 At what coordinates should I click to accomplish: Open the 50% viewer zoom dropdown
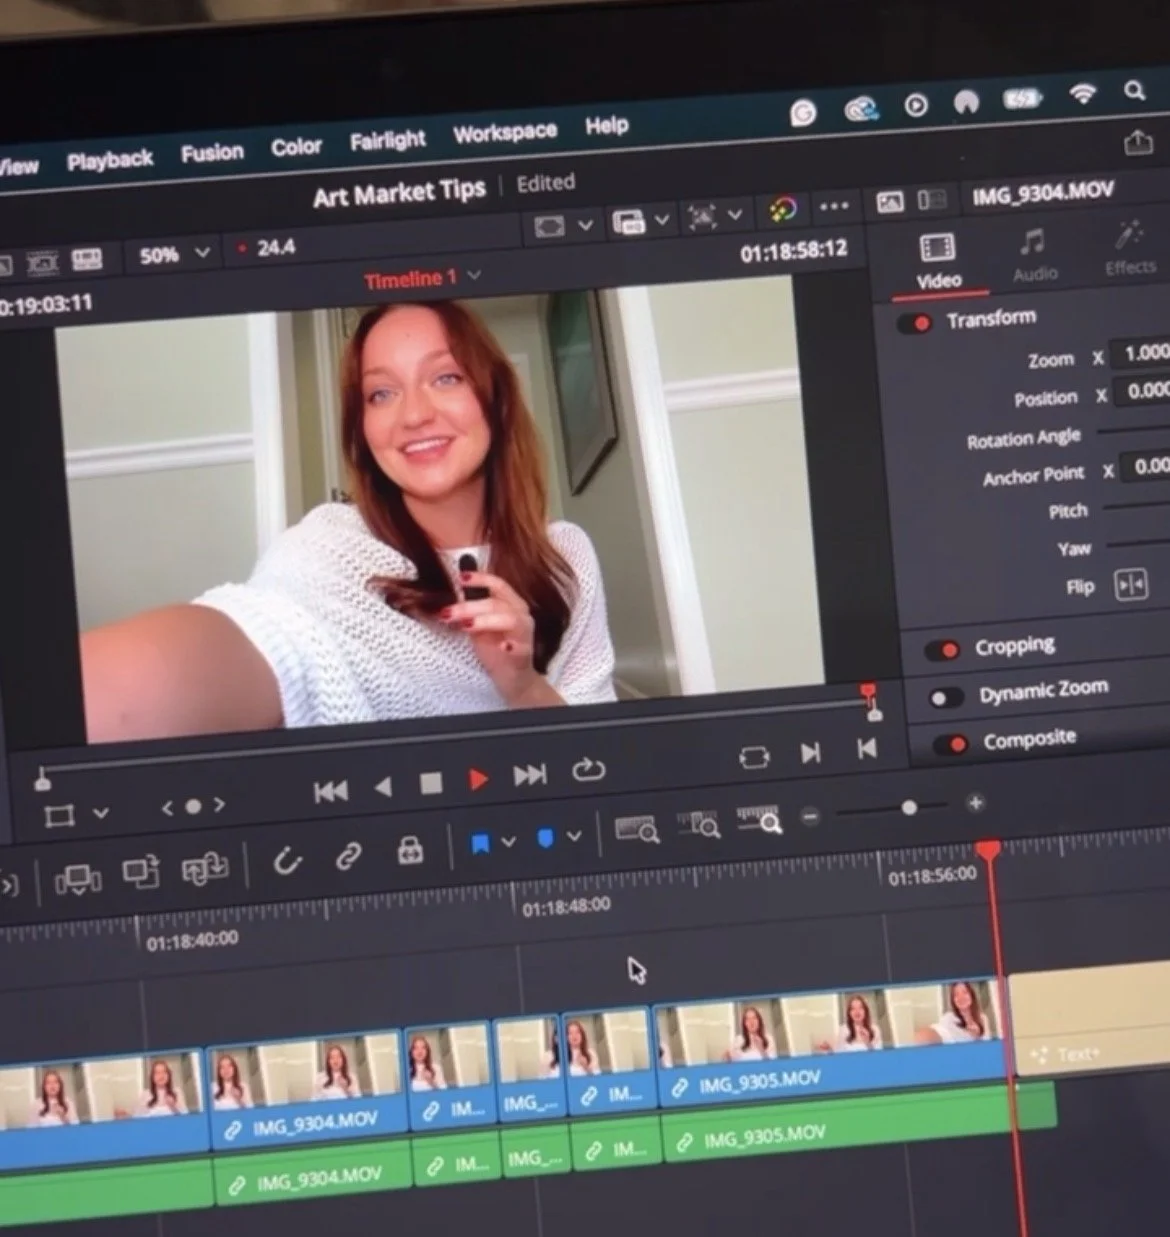coord(175,255)
